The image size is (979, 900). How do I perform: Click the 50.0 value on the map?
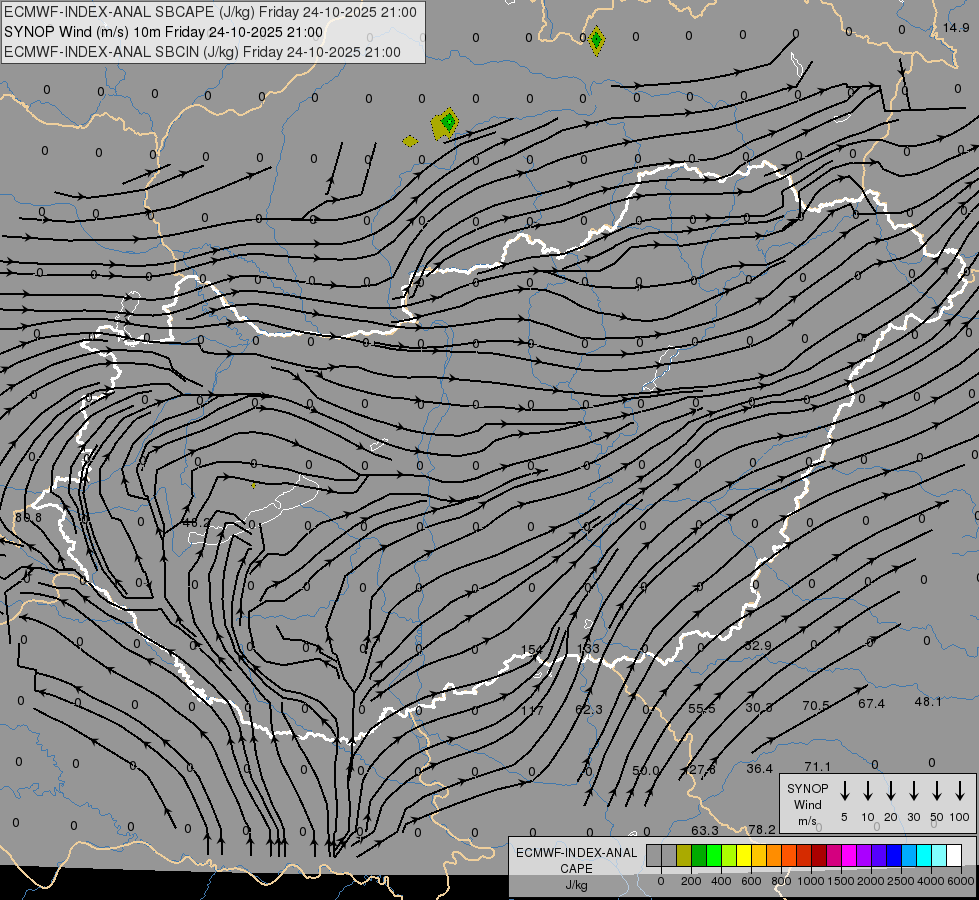click(646, 771)
